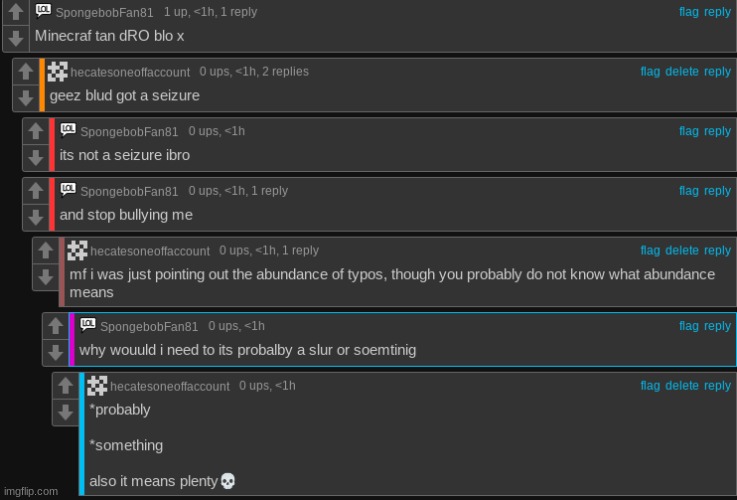Downvote the "its not a seizure ibro" comment
This screenshot has height=500, width=737.
point(35,158)
